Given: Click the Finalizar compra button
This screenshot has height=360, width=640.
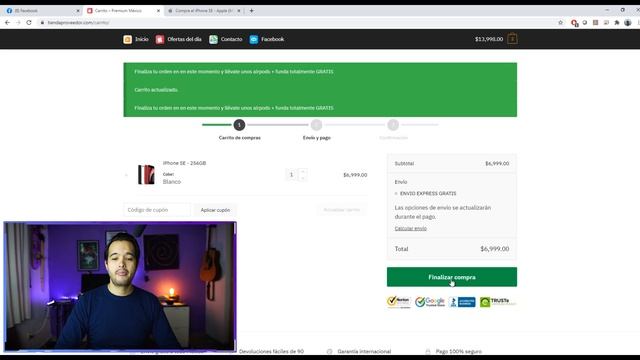Looking at the screenshot, I should tap(452, 277).
